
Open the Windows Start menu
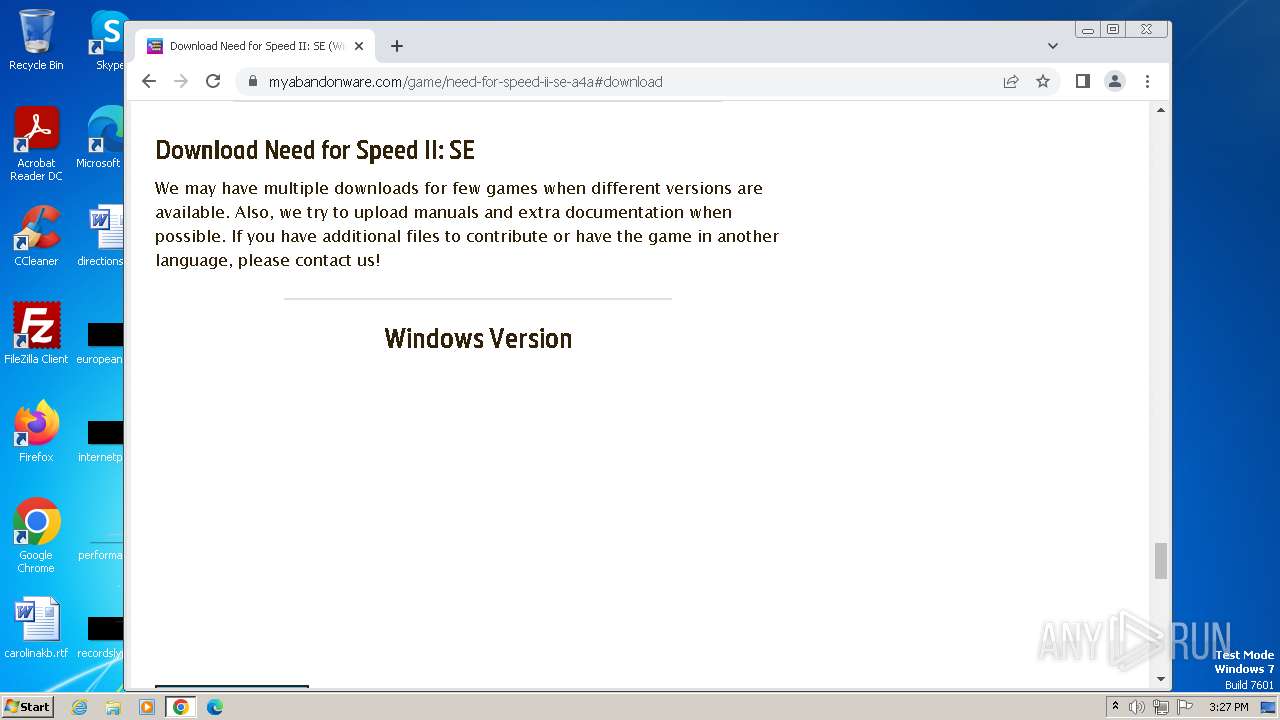[27, 706]
